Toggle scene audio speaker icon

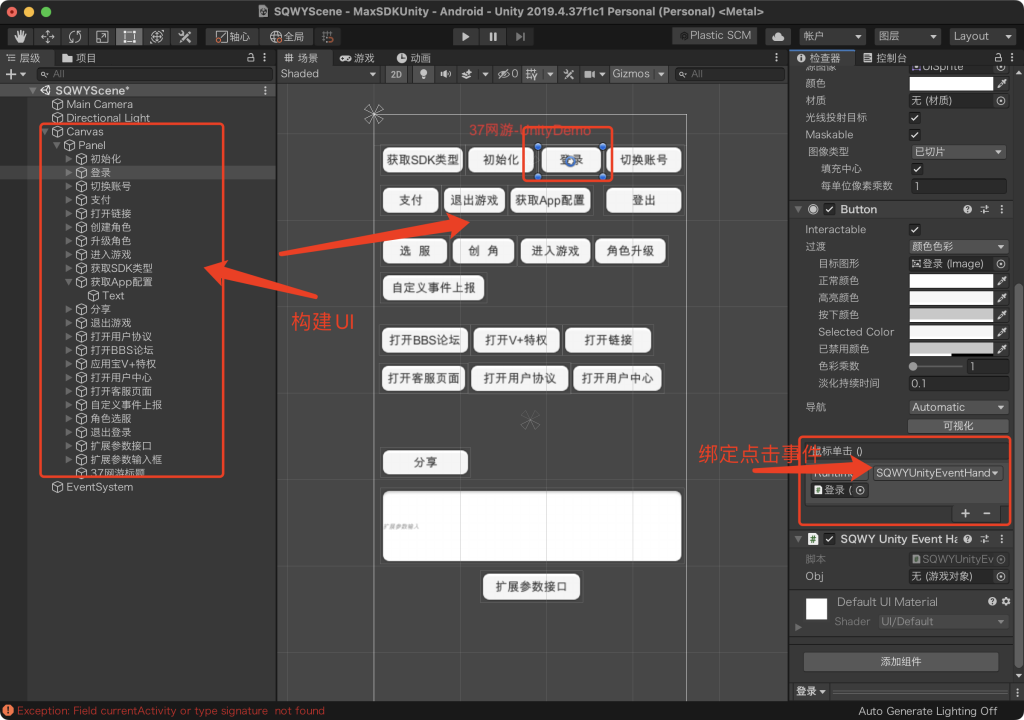(445, 74)
